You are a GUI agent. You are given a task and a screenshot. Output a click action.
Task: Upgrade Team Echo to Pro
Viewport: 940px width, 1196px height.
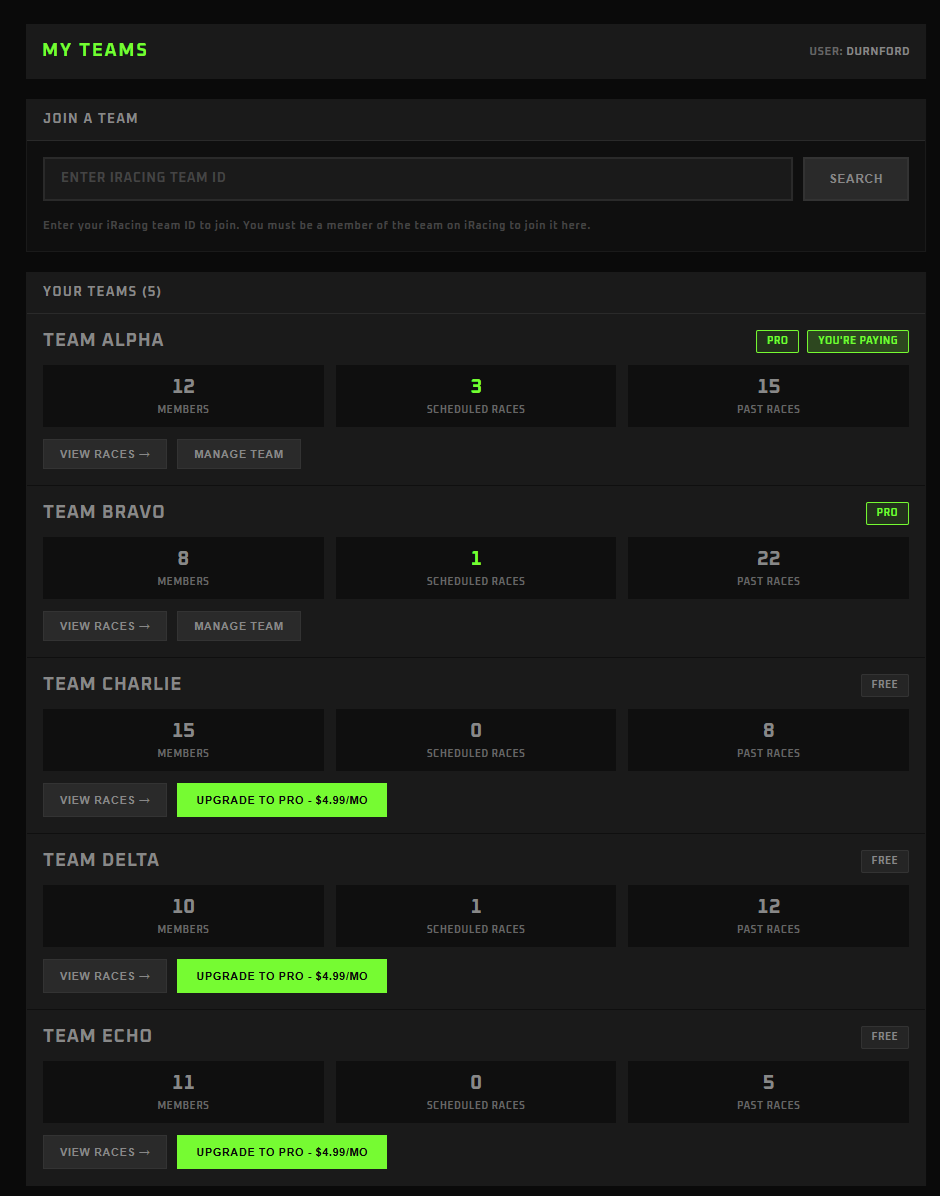point(281,1151)
